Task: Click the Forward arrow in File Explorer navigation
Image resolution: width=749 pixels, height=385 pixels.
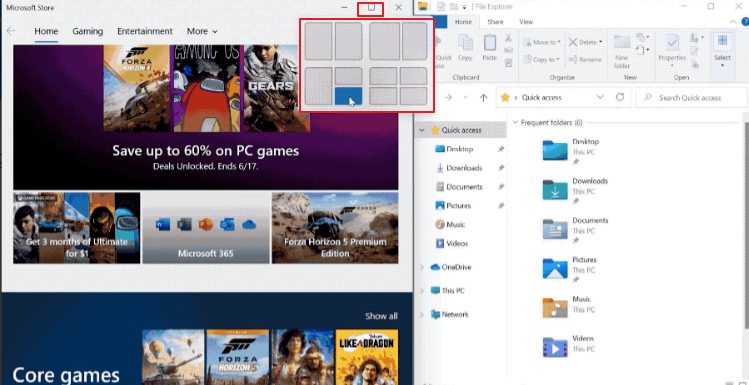Action: click(448, 97)
